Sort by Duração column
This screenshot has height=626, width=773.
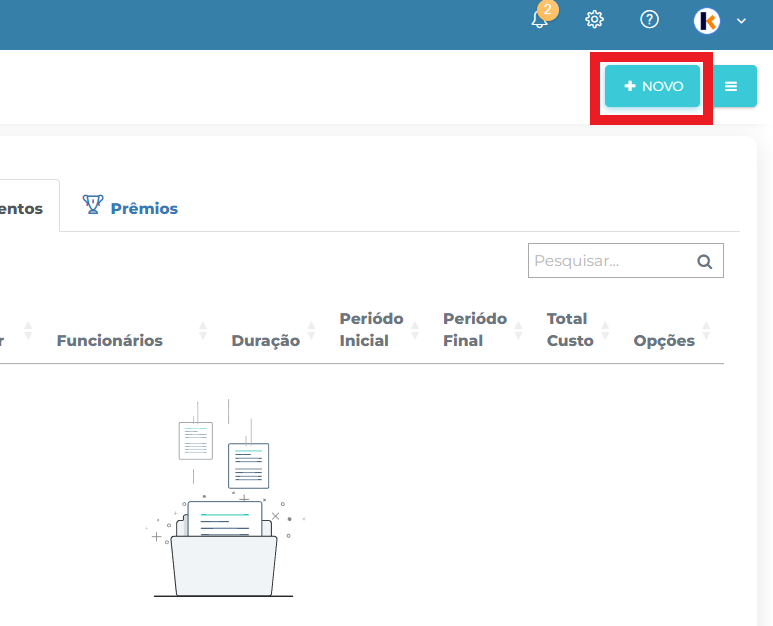click(266, 340)
